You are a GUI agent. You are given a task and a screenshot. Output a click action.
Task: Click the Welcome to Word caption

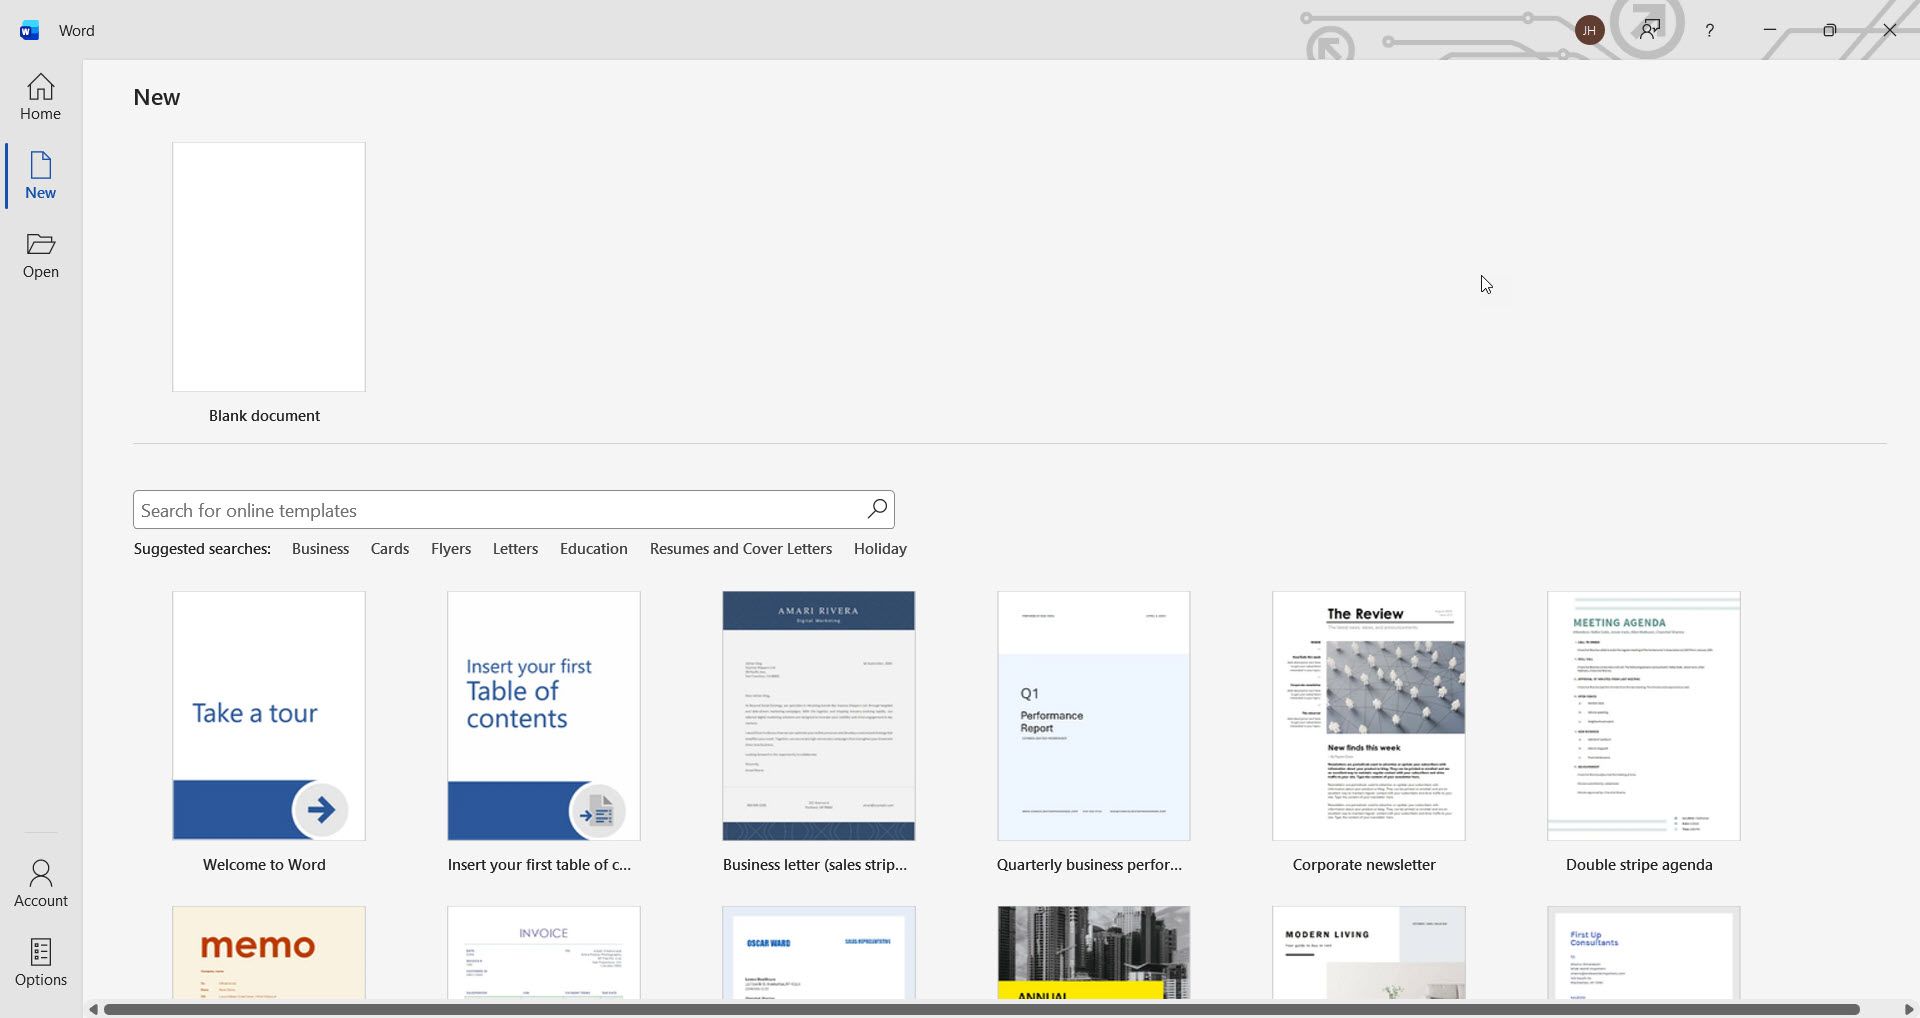(x=264, y=865)
